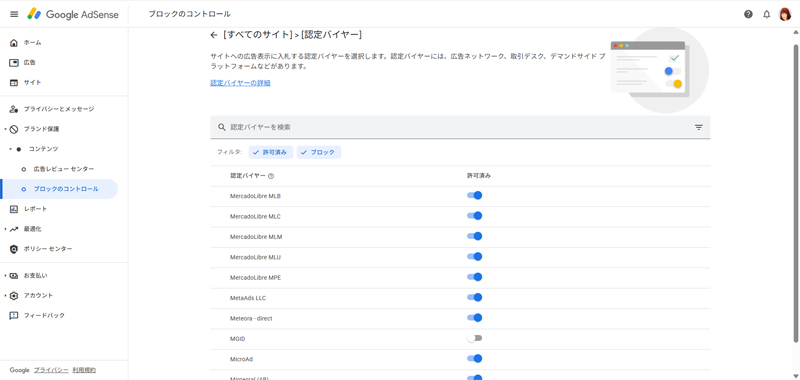The height and width of the screenshot is (380, 800).
Task: Open the filter options icon in search bar
Action: (698, 127)
